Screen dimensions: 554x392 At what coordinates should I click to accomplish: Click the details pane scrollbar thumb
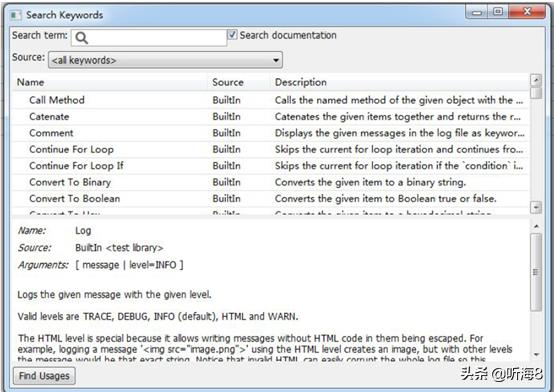(x=536, y=272)
